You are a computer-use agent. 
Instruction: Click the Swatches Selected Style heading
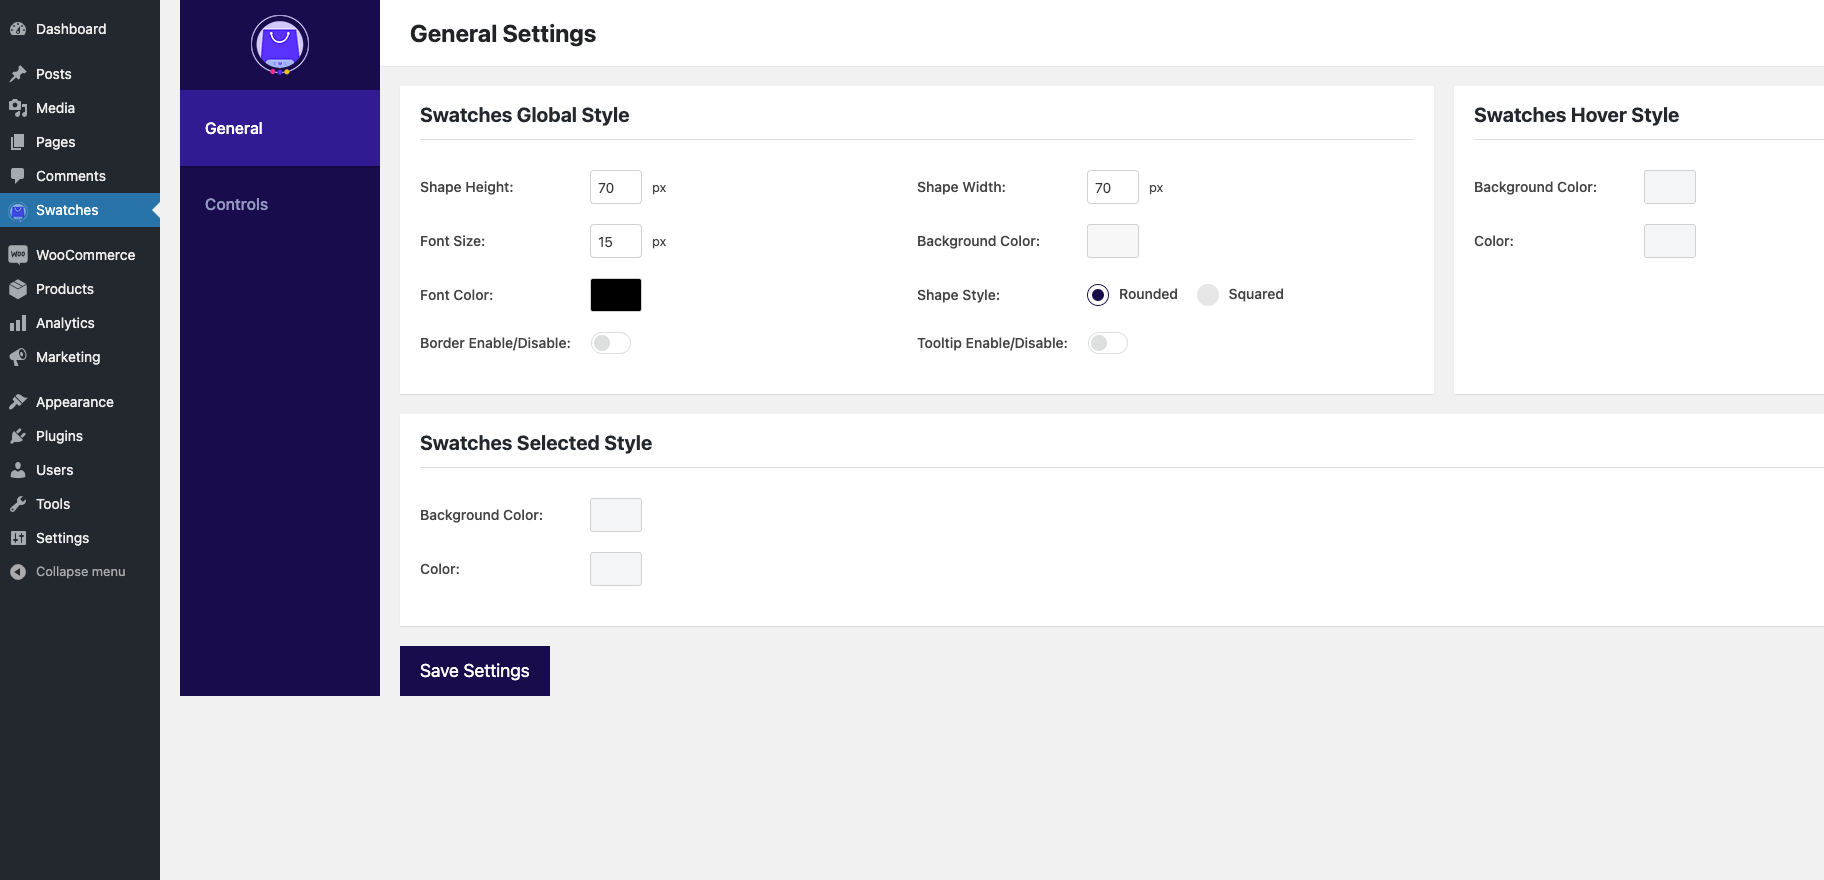pyautogui.click(x=536, y=443)
